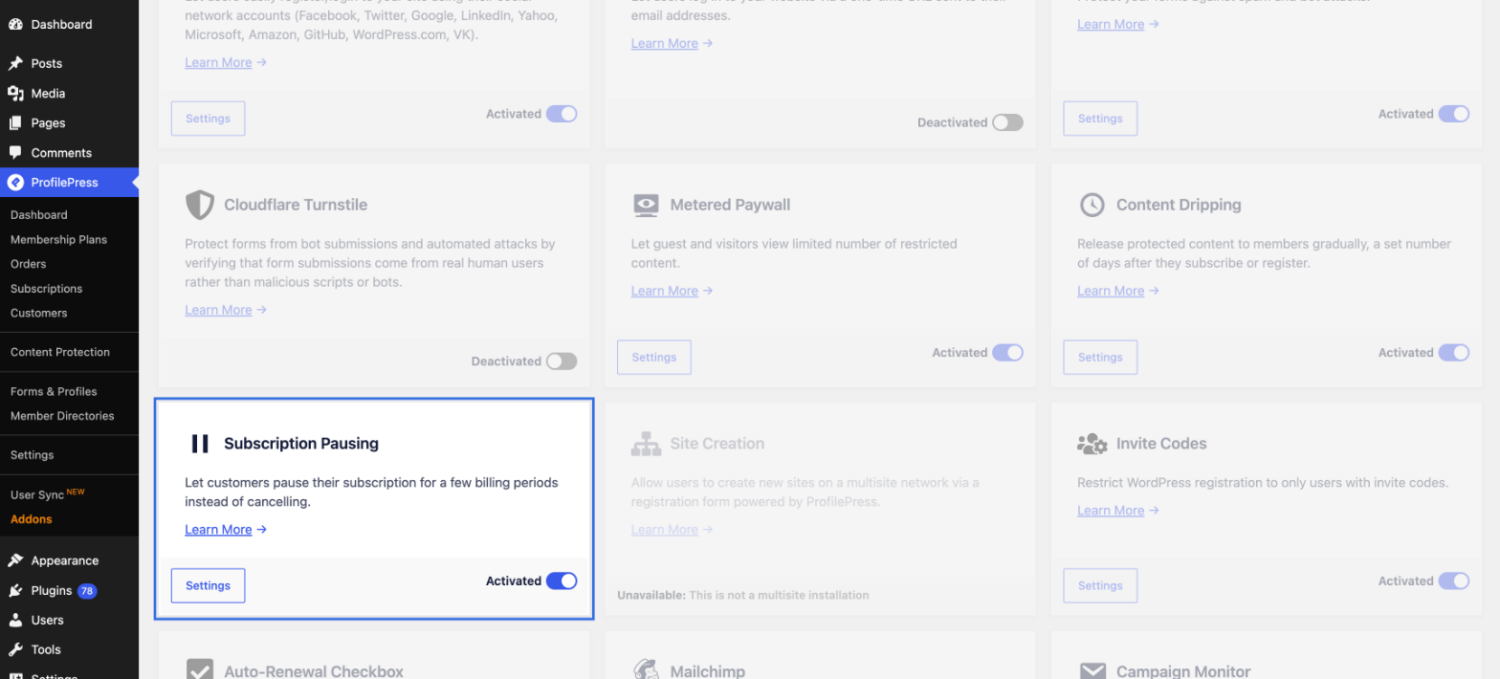1500x679 pixels.
Task: Click the Pages icon in the sidebar
Action: coord(15,123)
